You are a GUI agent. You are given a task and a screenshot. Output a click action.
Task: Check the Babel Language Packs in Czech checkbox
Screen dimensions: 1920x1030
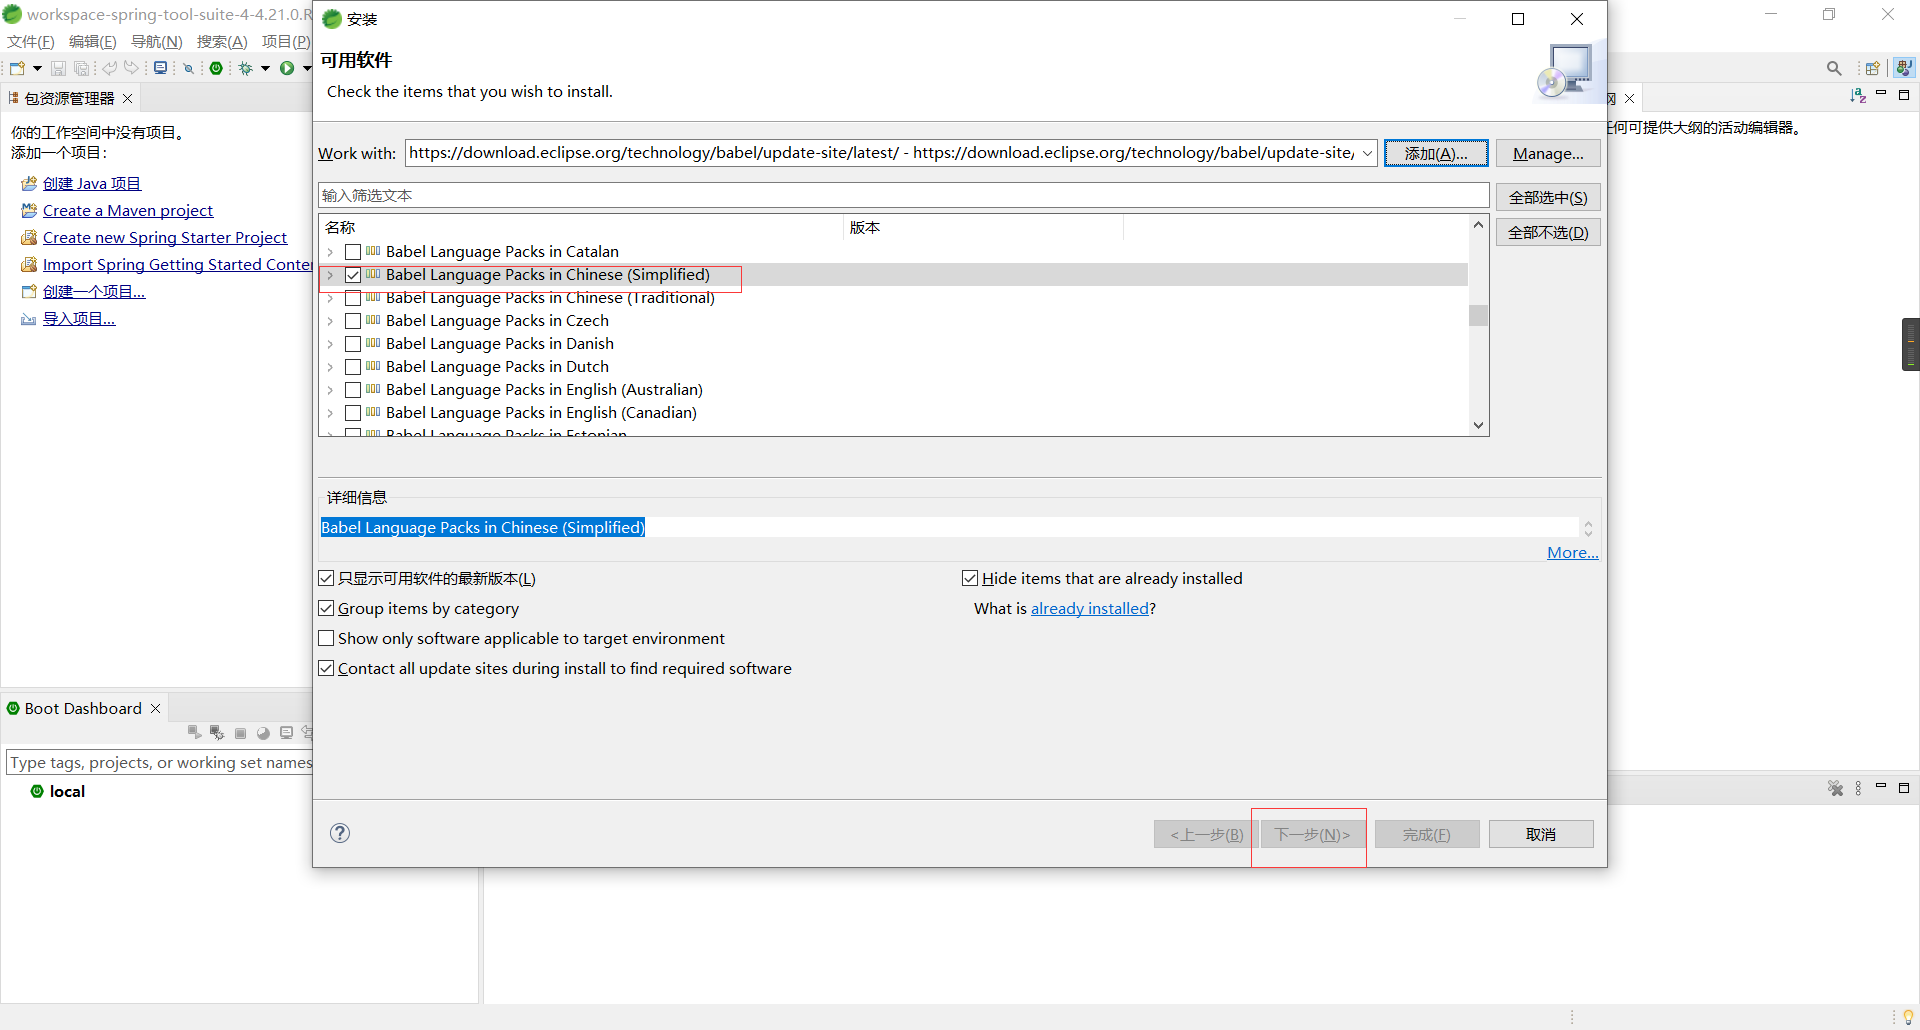coord(353,321)
